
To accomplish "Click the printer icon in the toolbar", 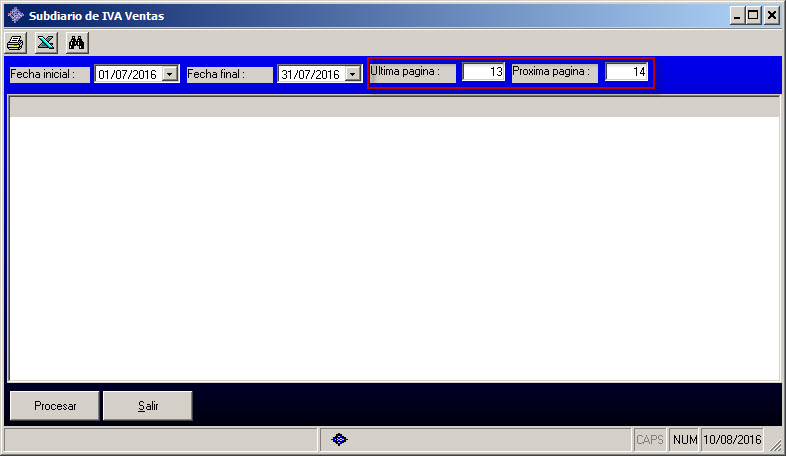I will [x=16, y=42].
